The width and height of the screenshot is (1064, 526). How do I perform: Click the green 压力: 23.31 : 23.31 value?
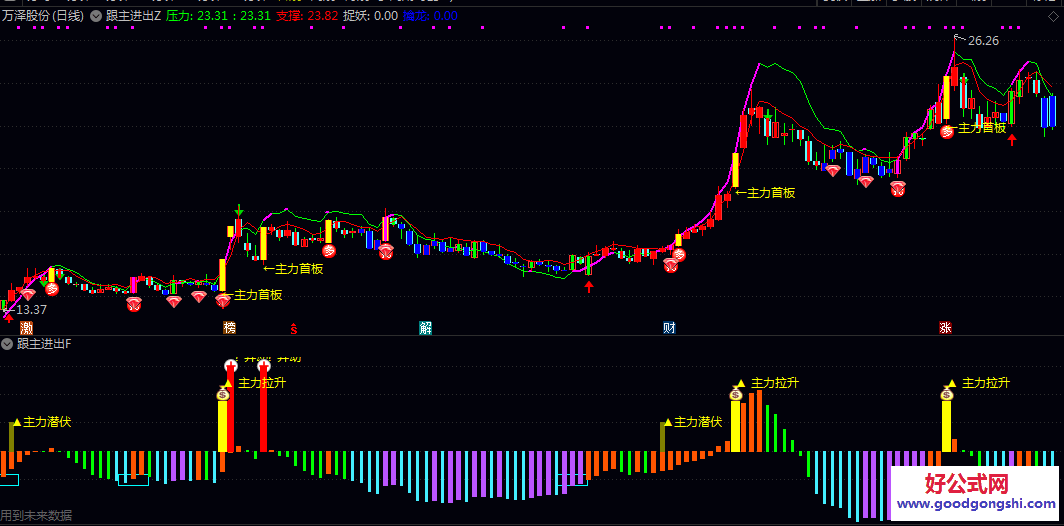click(x=218, y=16)
